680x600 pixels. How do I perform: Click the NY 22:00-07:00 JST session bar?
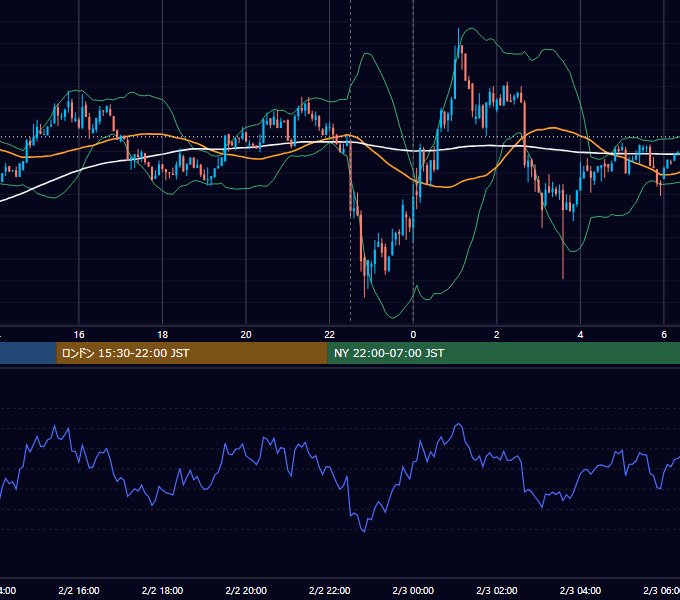tap(503, 353)
